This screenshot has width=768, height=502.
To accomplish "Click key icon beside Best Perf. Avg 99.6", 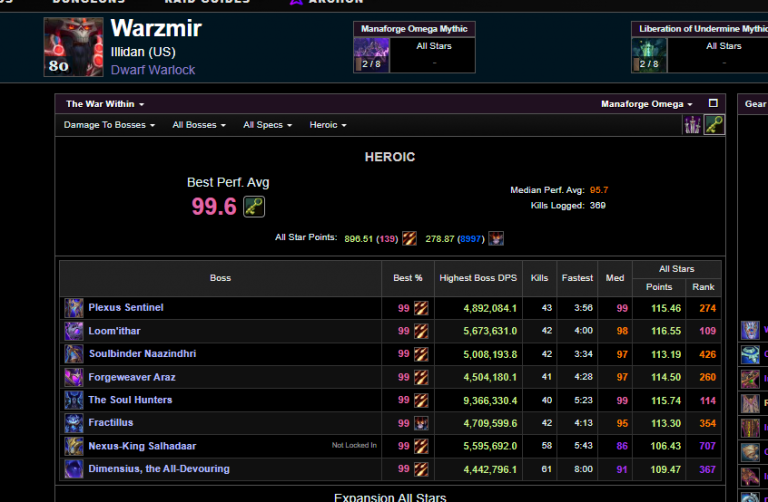I will 254,207.
